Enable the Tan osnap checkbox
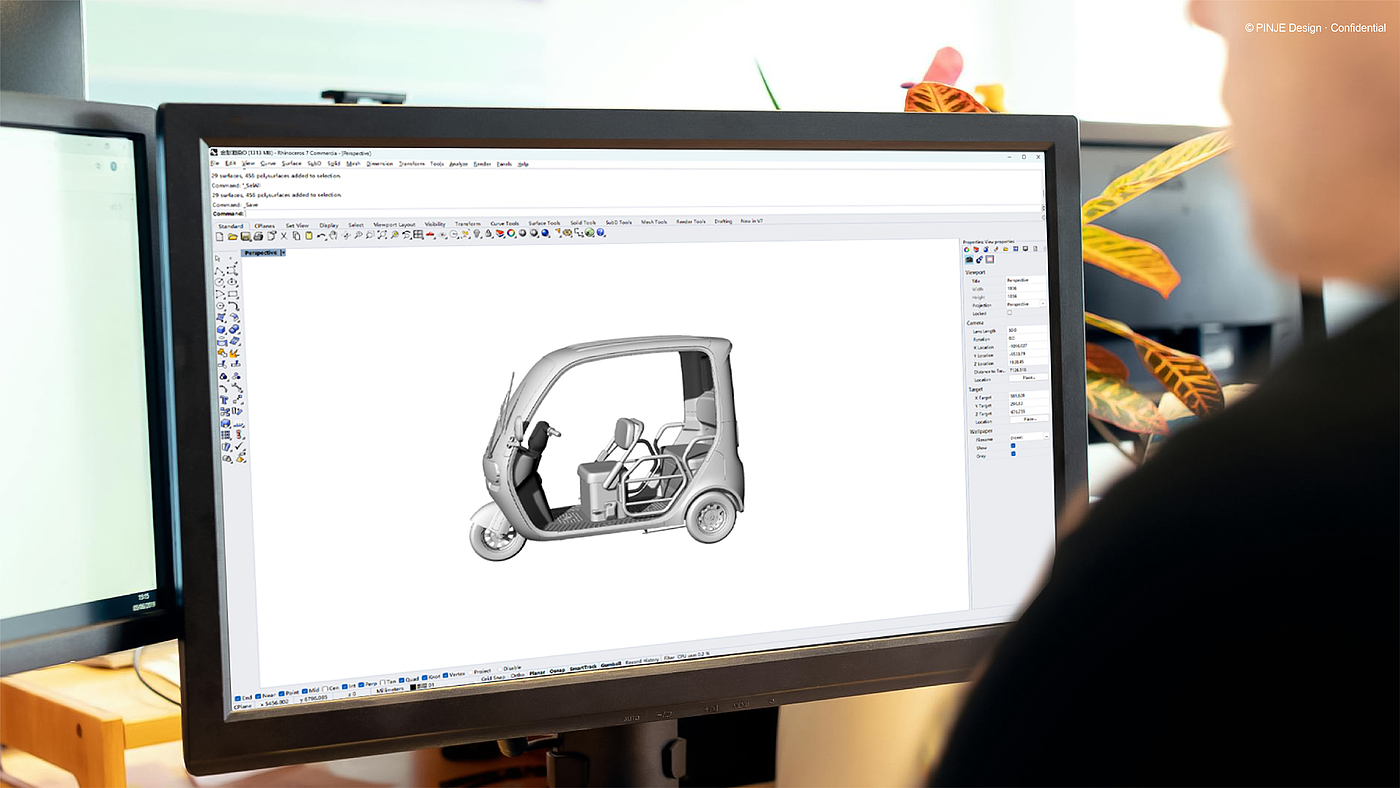 click(383, 682)
